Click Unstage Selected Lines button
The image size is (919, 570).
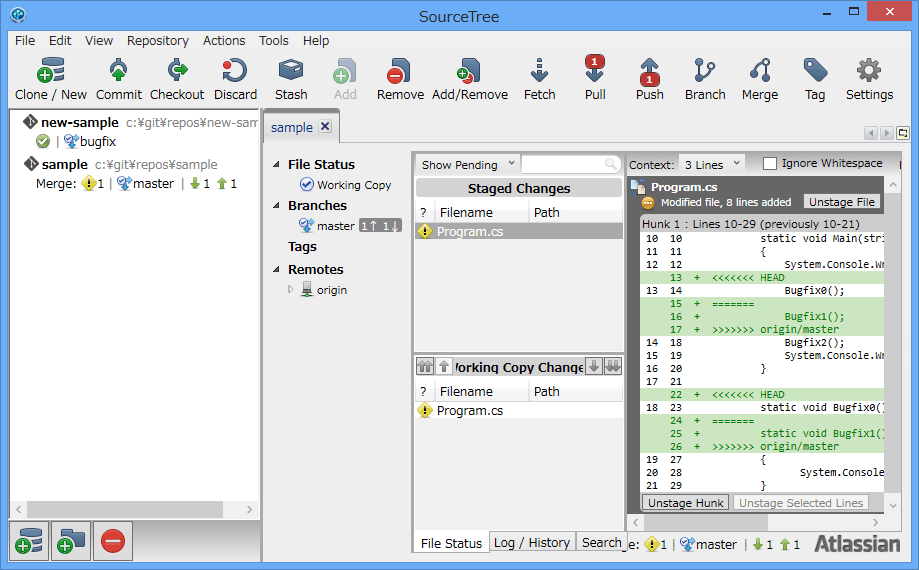(x=801, y=503)
